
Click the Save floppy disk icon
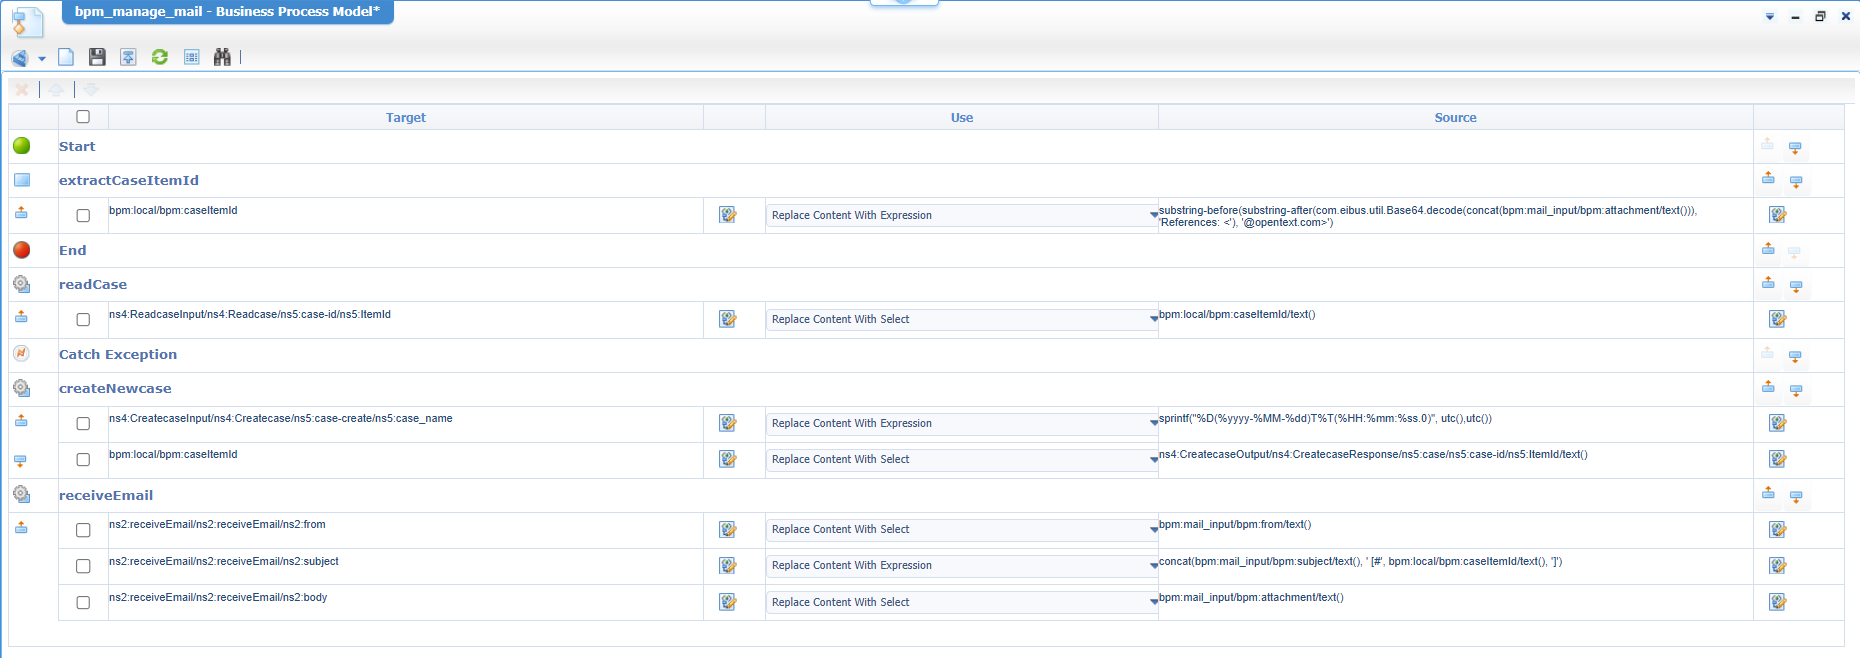point(97,57)
